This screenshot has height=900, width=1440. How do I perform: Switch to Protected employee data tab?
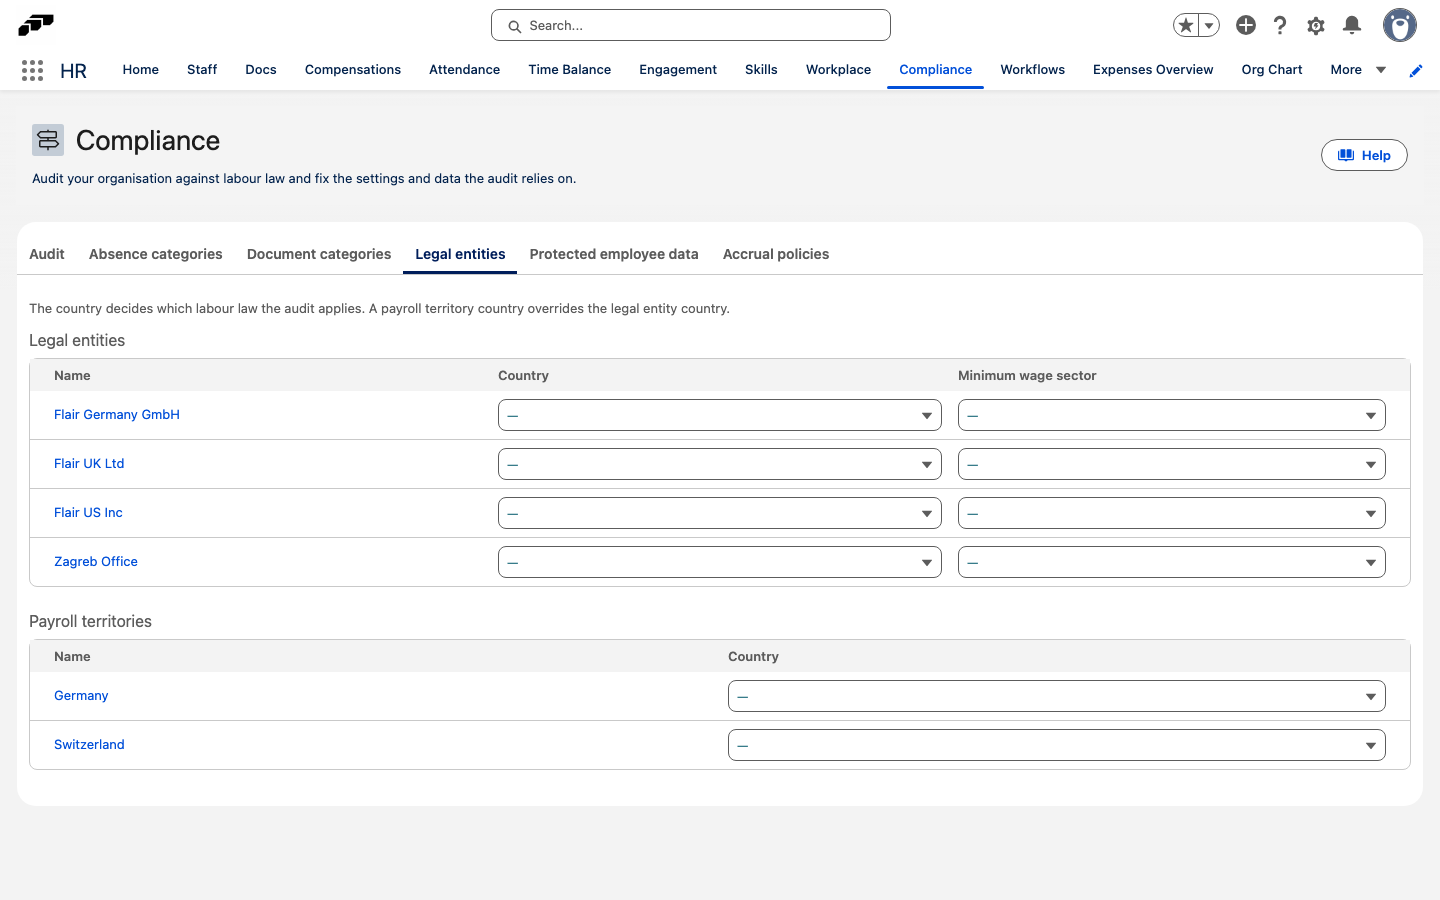pyautogui.click(x=614, y=254)
